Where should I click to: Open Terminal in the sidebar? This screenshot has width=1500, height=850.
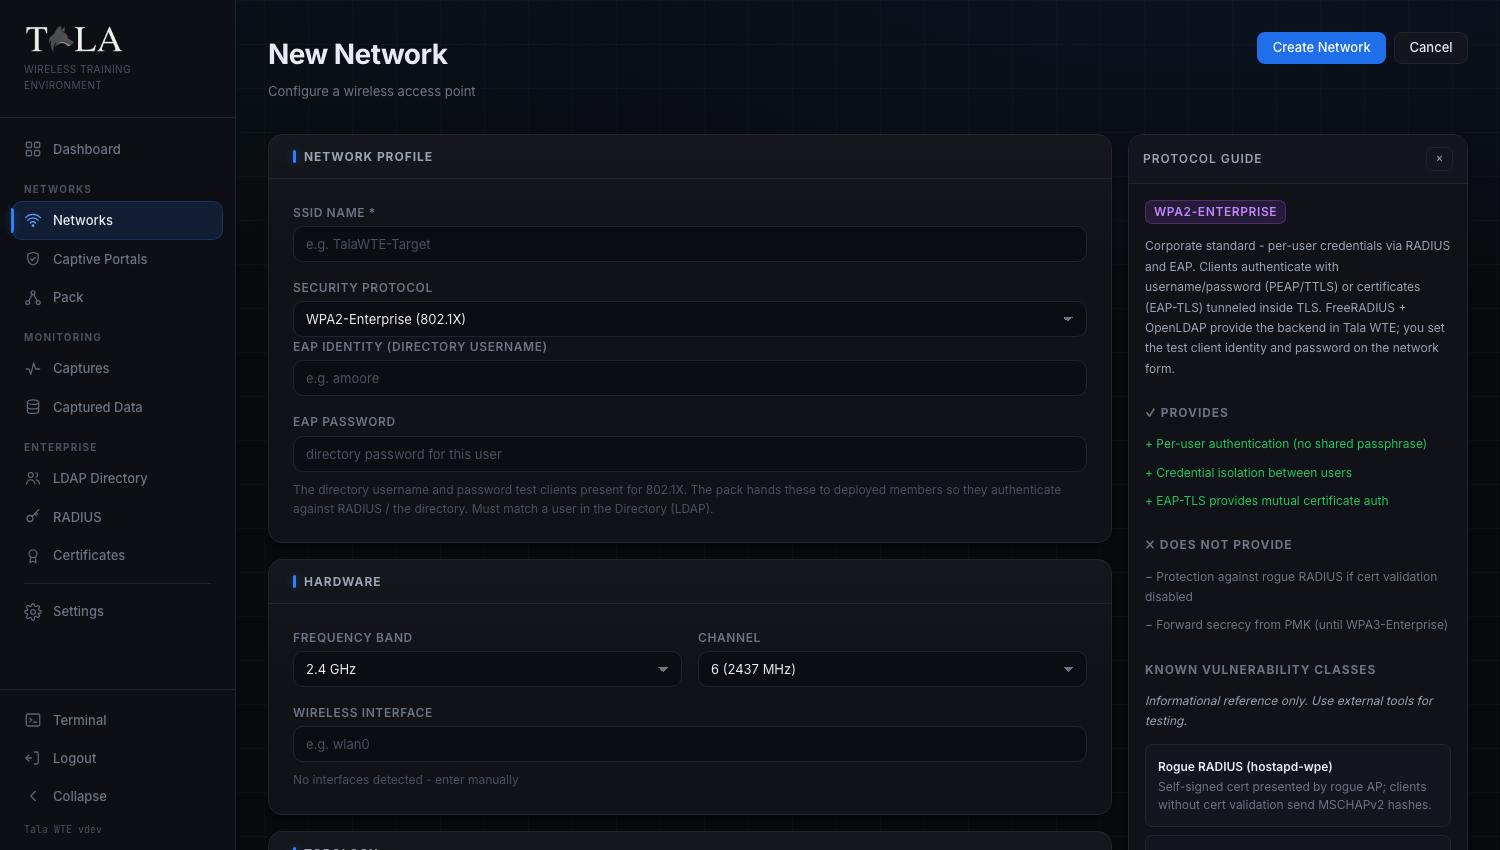117,720
